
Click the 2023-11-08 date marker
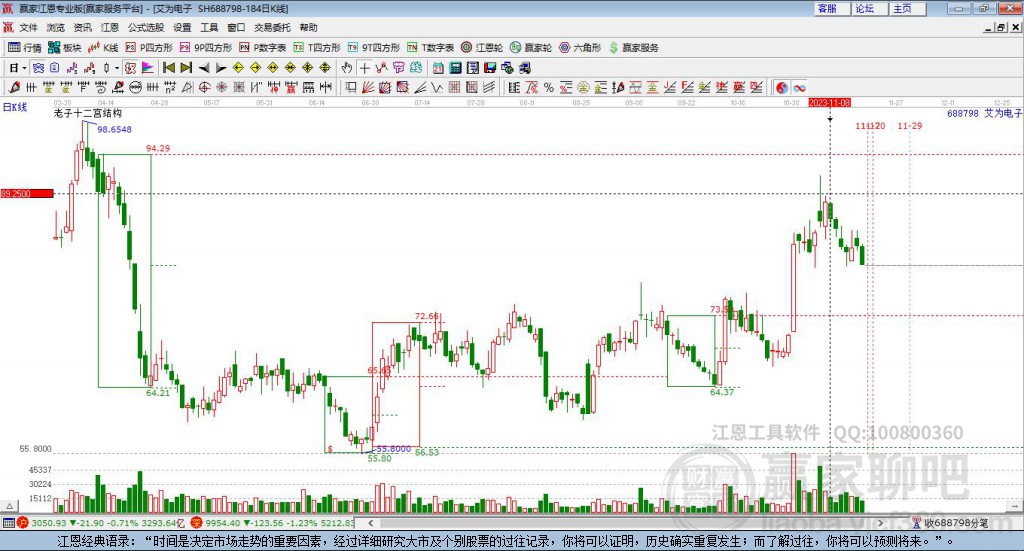point(829,103)
